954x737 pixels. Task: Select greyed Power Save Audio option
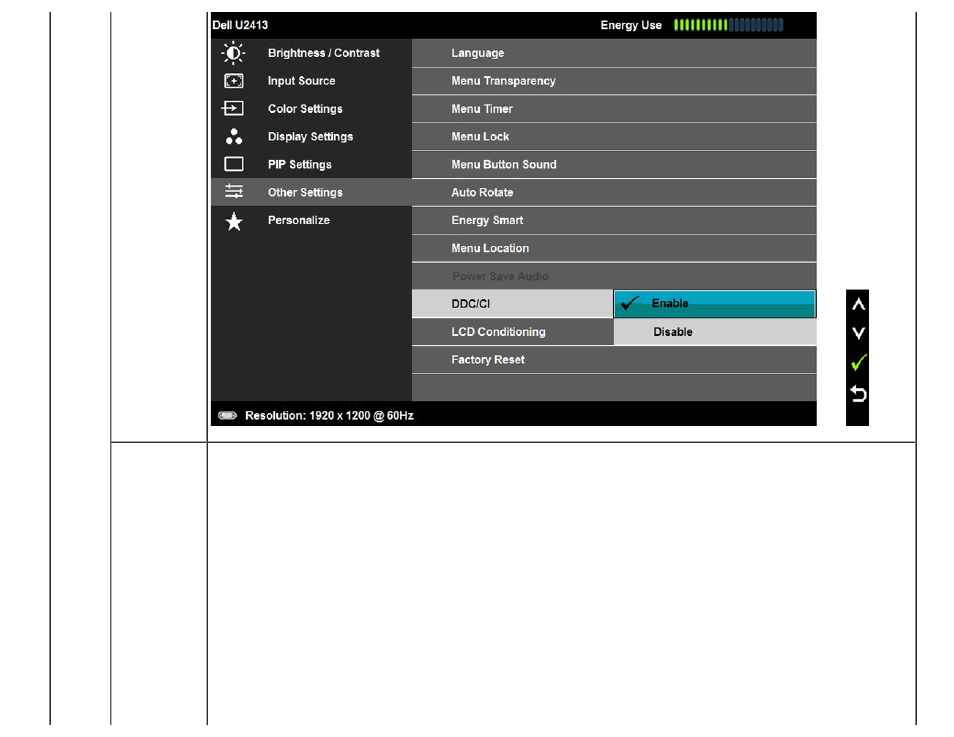click(x=614, y=276)
